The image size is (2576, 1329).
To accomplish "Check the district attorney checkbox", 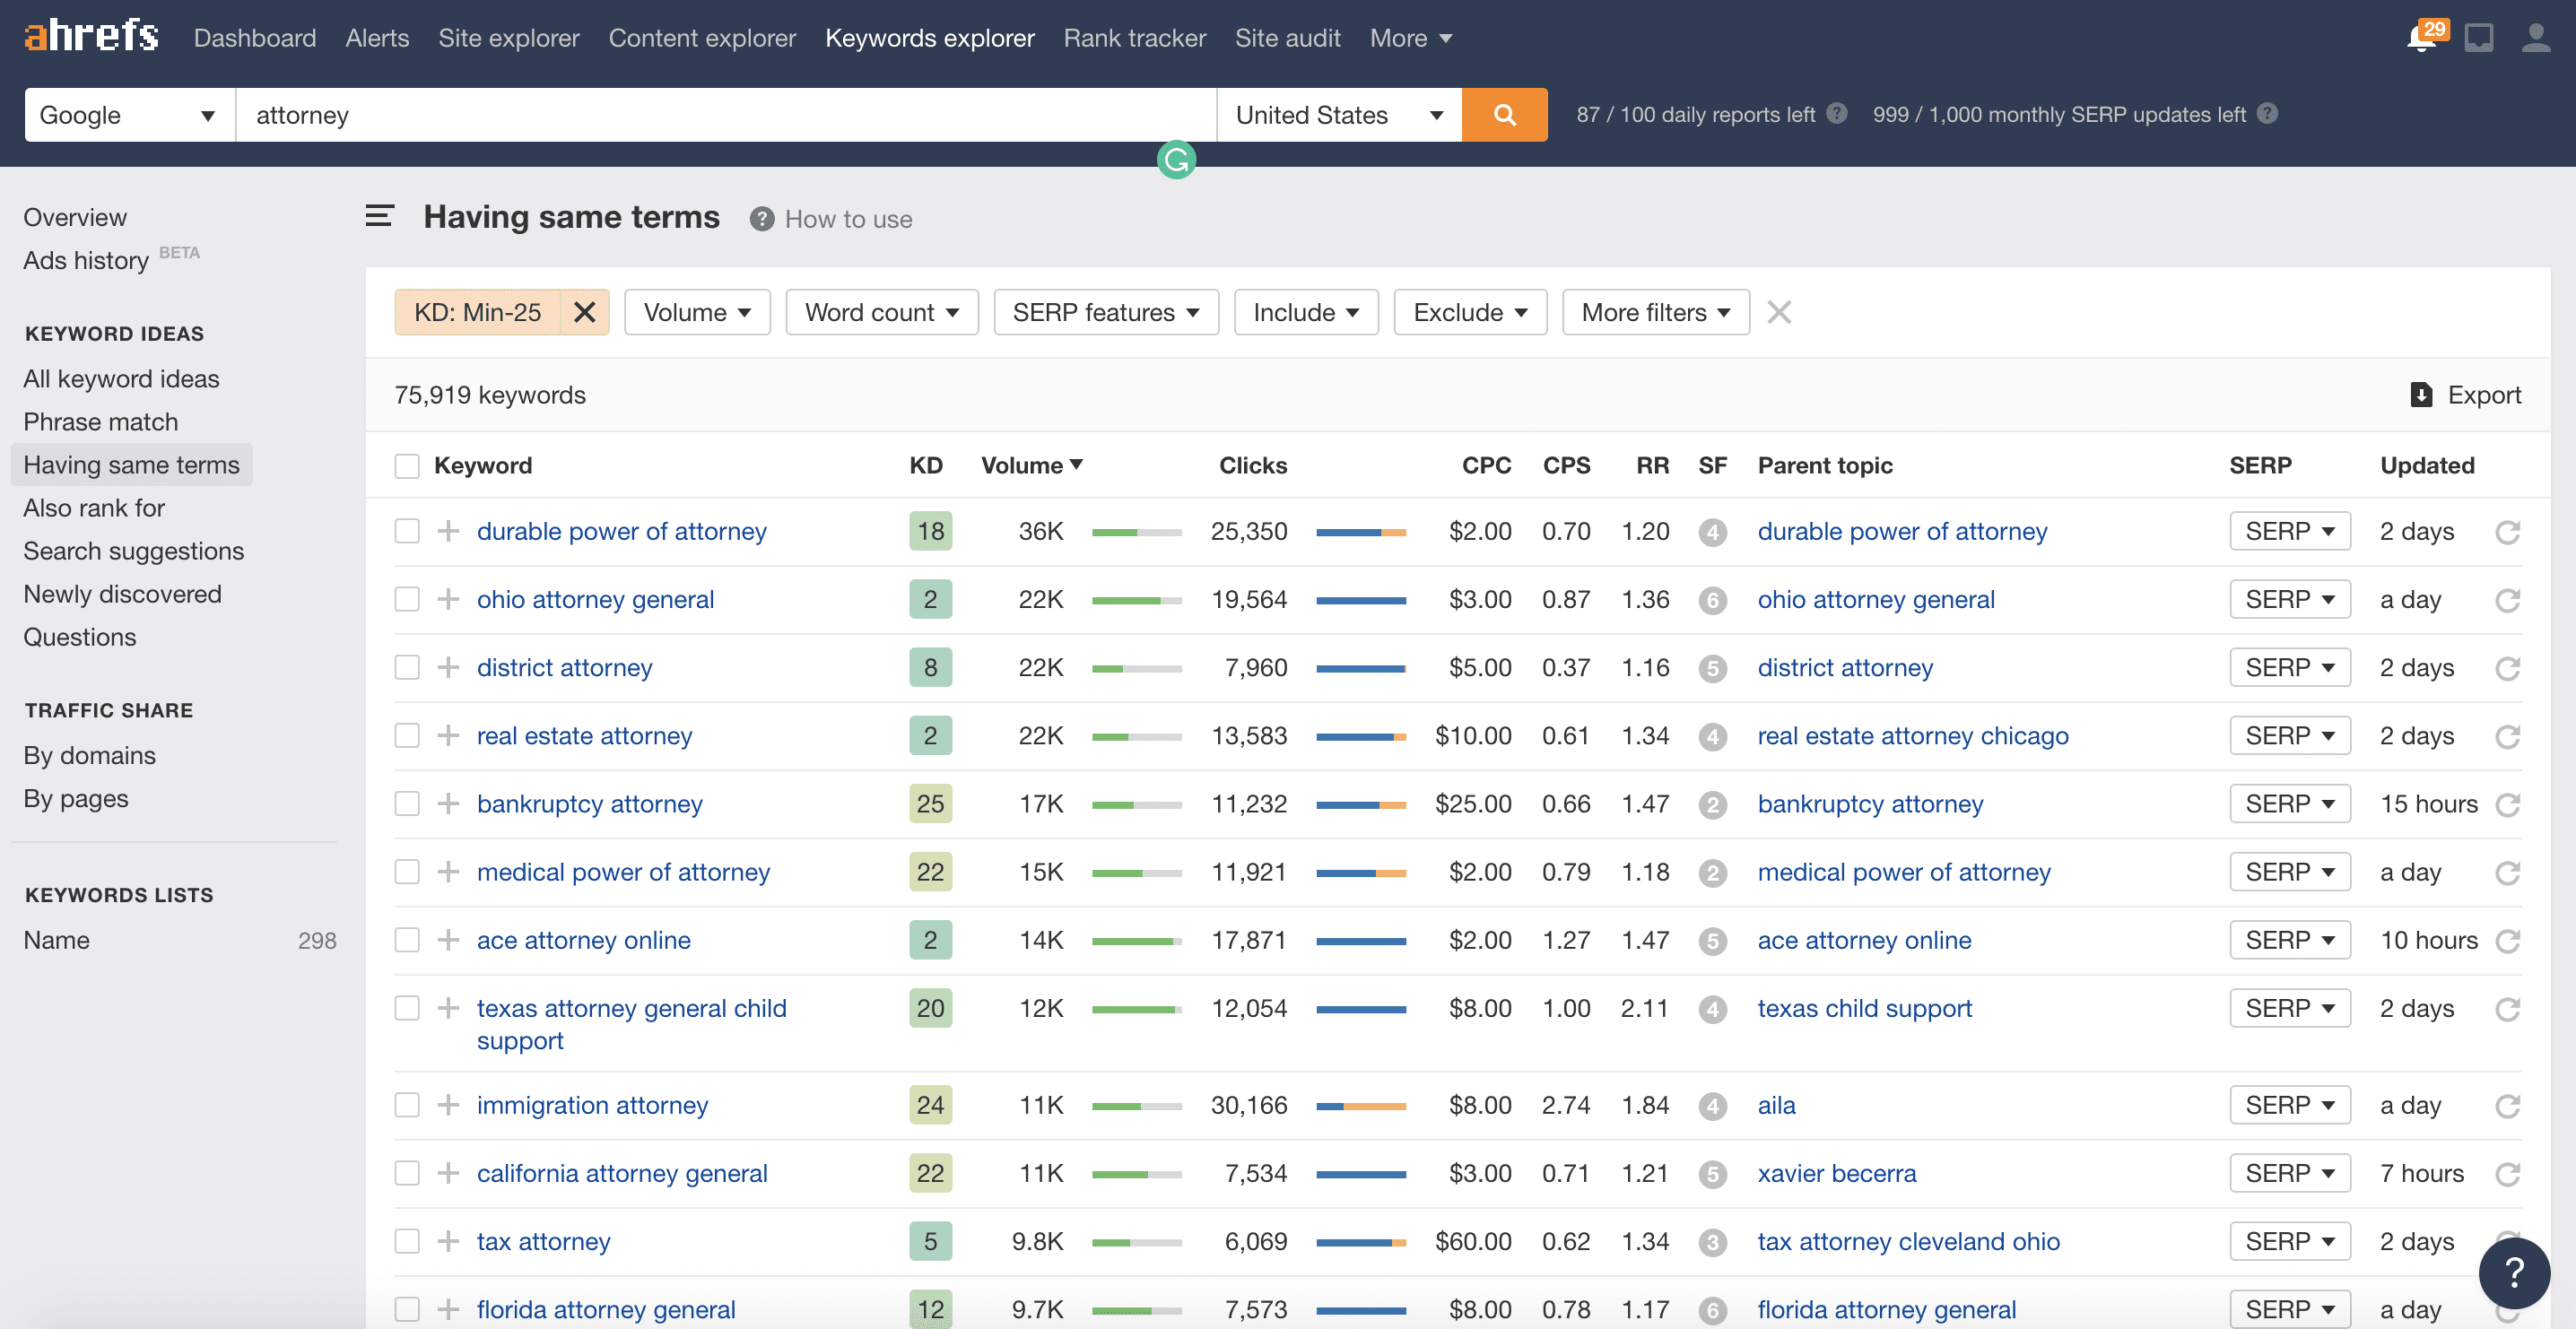I will click(x=406, y=667).
